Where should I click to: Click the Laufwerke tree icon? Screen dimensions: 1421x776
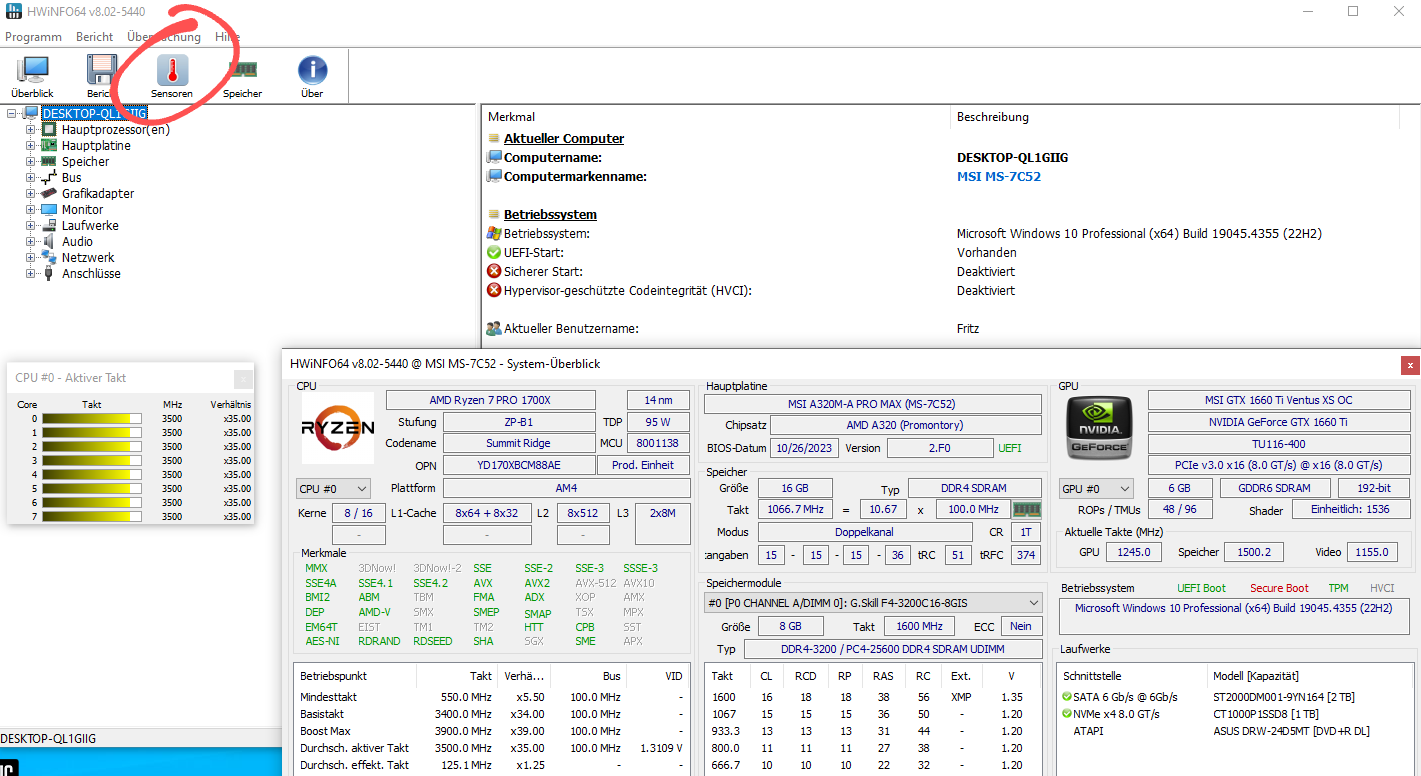point(49,225)
